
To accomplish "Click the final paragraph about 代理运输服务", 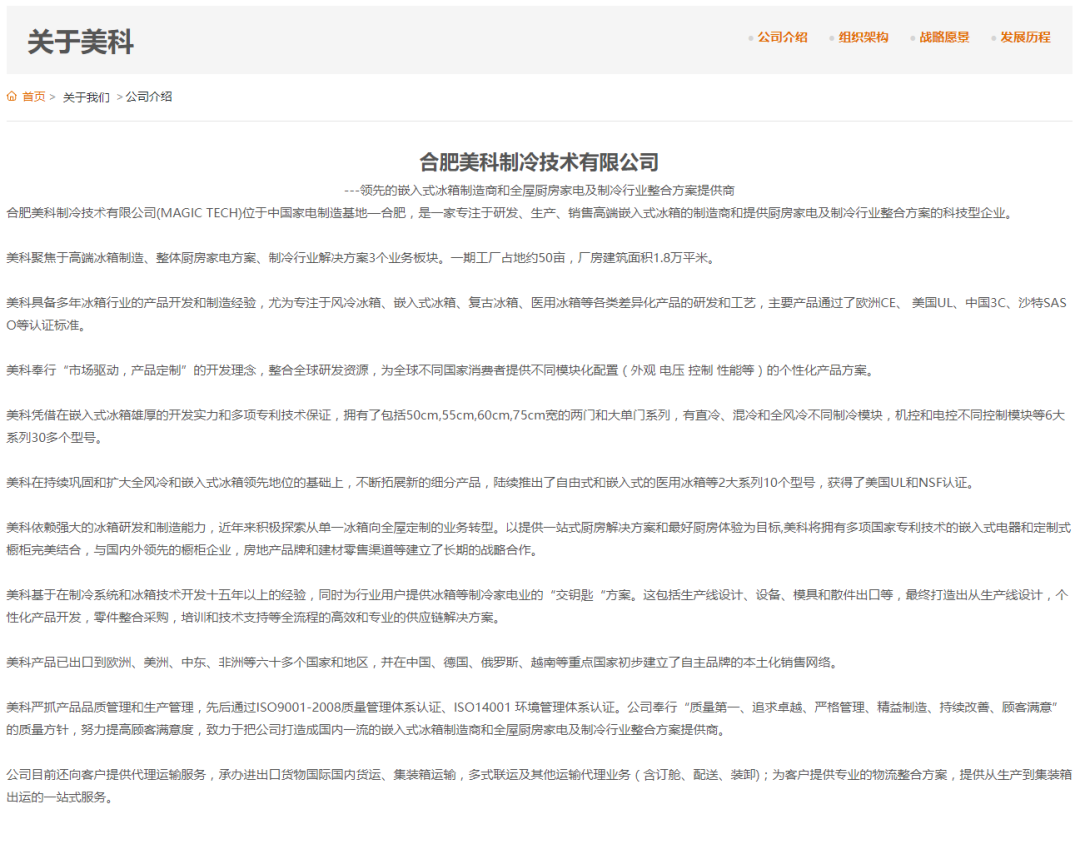I will pyautogui.click(x=539, y=785).
